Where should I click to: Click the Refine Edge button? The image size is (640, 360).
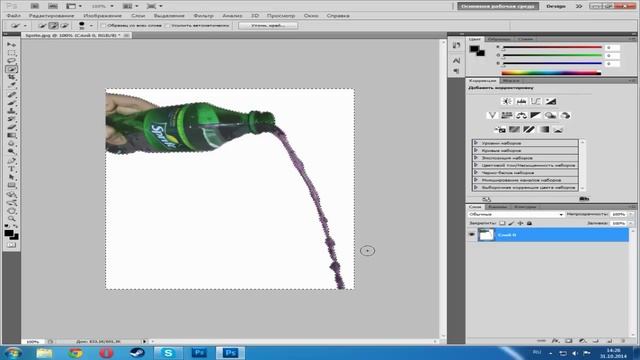coord(268,25)
